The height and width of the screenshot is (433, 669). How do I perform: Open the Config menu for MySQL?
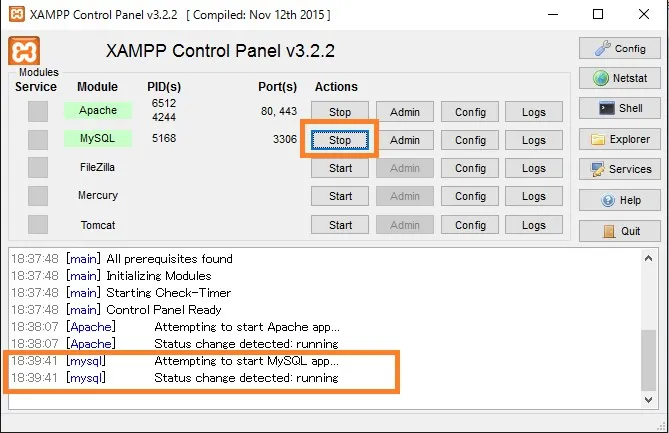(x=470, y=140)
